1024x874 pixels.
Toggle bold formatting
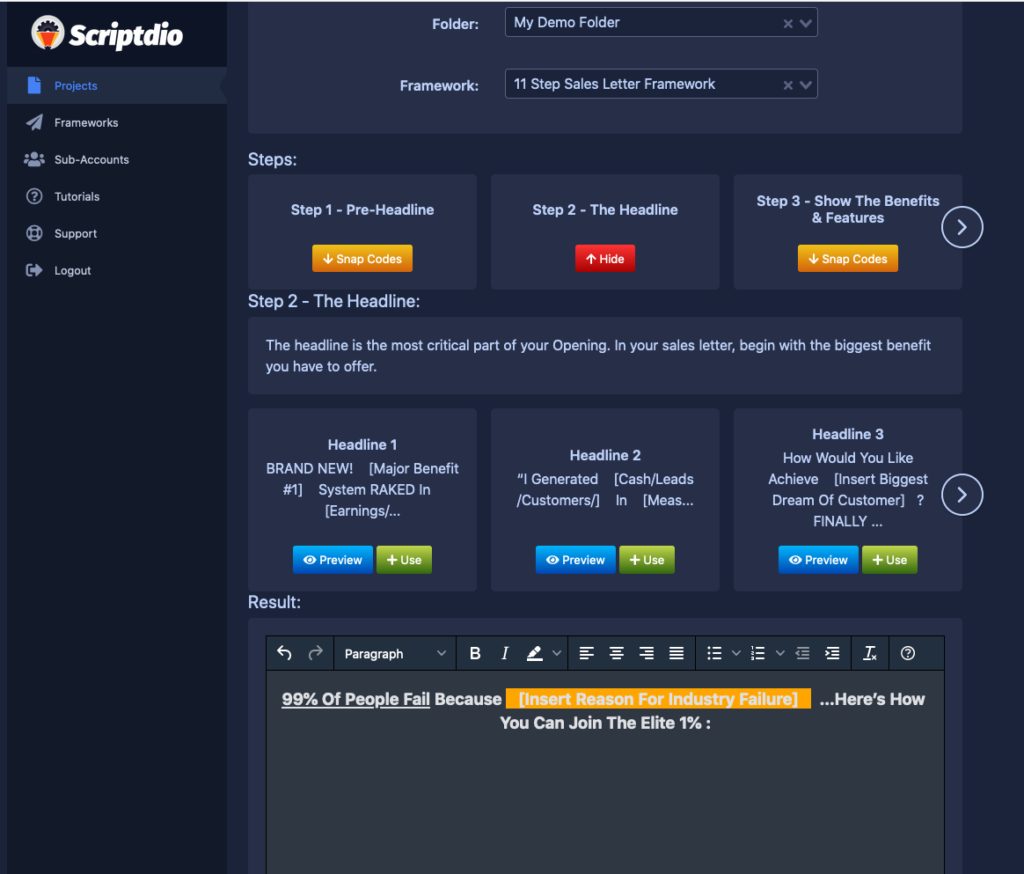tap(475, 653)
